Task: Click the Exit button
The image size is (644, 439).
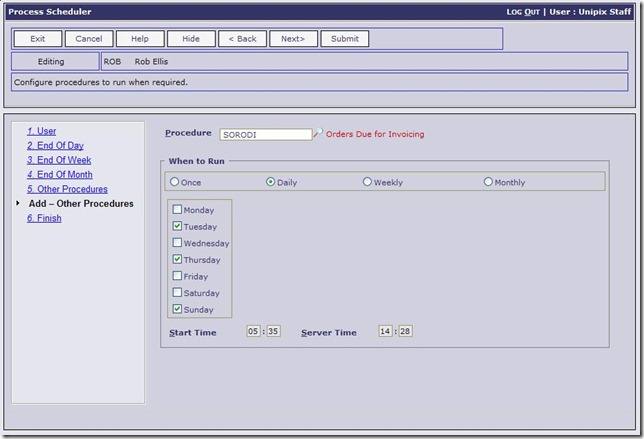Action: (38, 39)
